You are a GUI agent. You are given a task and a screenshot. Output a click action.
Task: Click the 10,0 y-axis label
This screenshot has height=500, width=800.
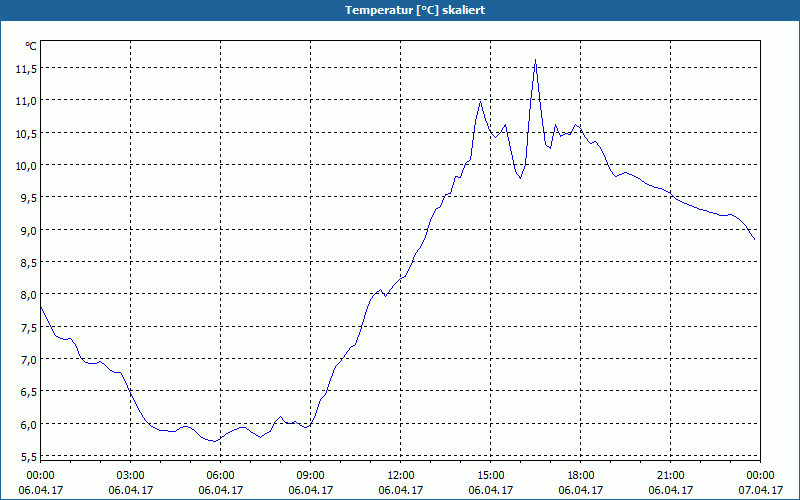(26, 166)
